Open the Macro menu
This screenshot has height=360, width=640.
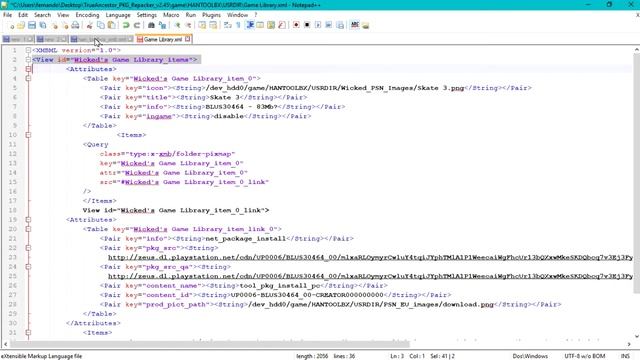[x=171, y=15]
